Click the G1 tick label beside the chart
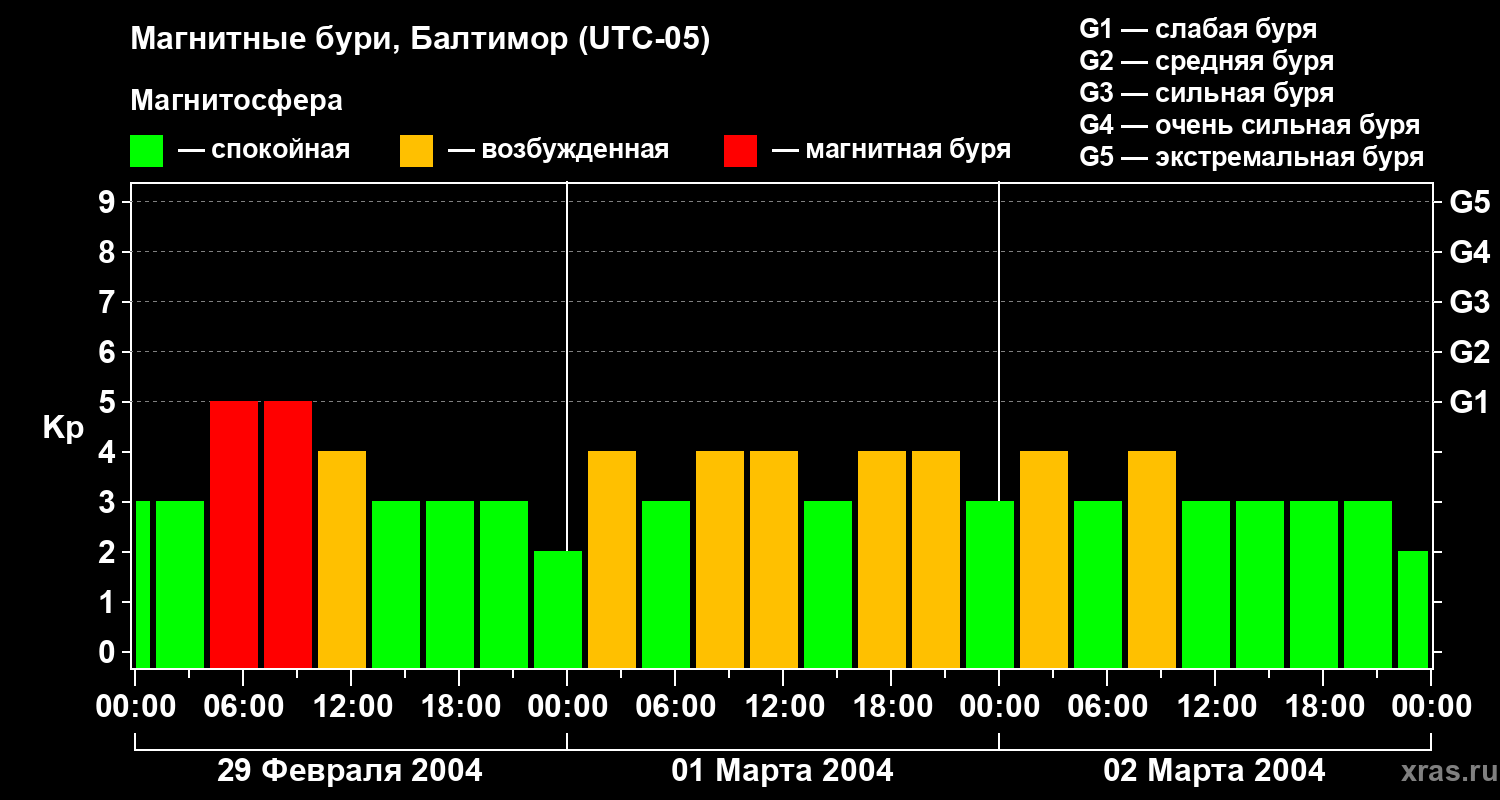Image resolution: width=1500 pixels, height=800 pixels. point(1469,402)
